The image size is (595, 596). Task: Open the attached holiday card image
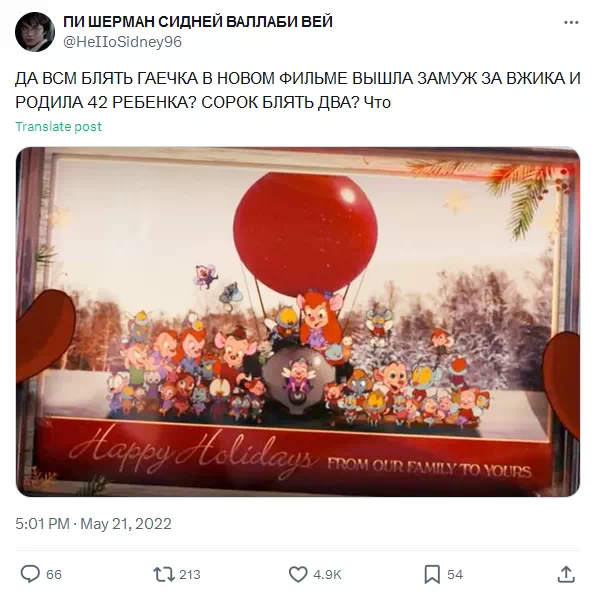tap(298, 322)
